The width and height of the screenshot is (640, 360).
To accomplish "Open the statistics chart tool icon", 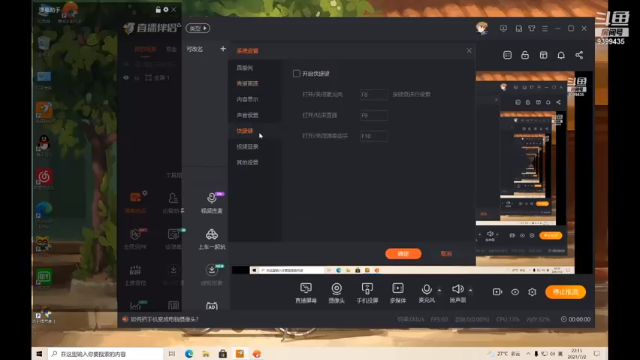I will (136, 305).
